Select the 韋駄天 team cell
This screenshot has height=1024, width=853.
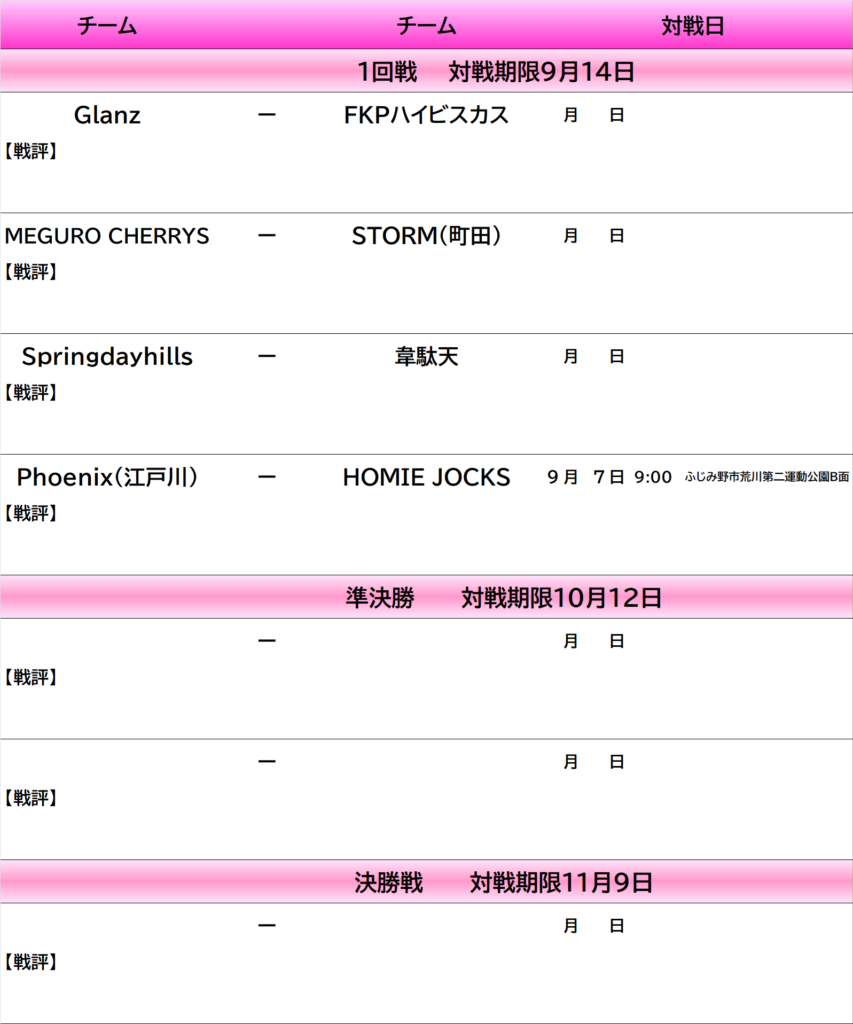coord(426,357)
